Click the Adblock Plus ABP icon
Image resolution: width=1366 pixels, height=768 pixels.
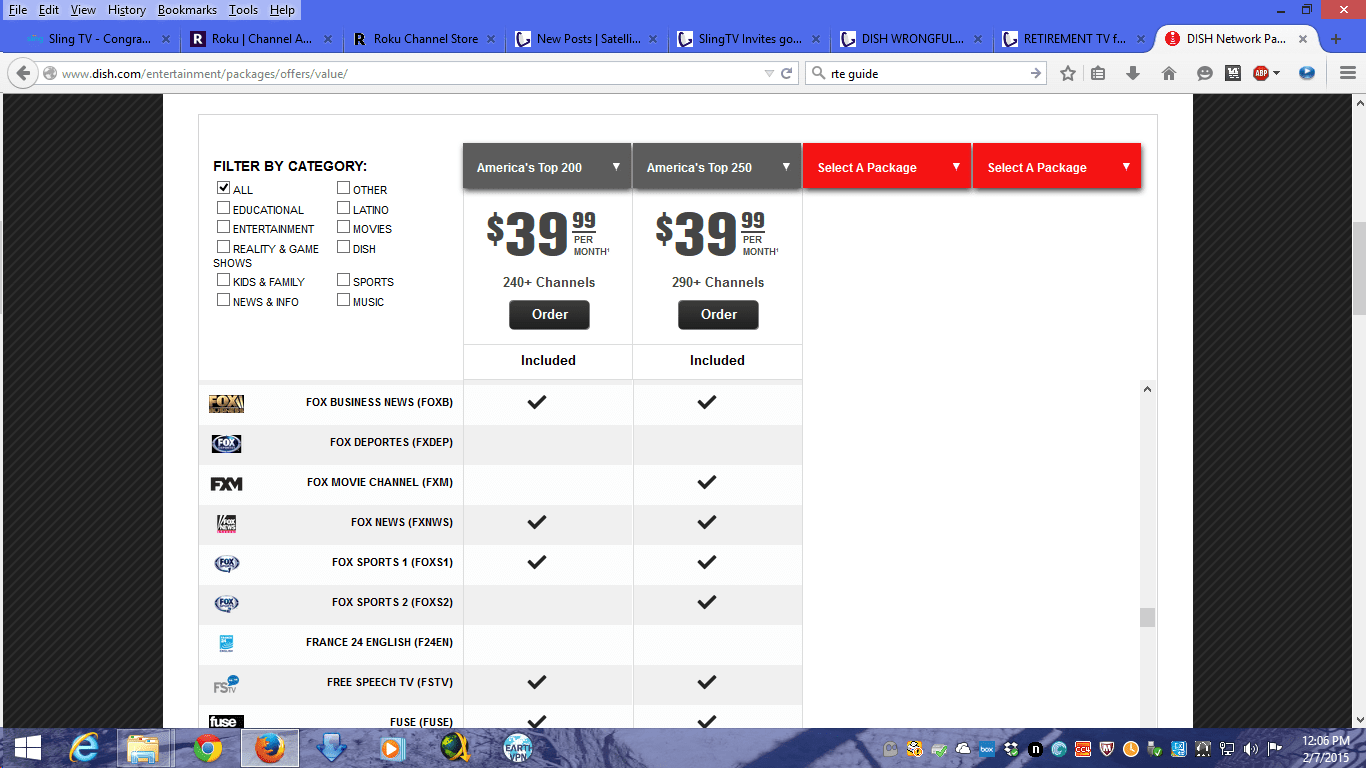coord(1261,73)
